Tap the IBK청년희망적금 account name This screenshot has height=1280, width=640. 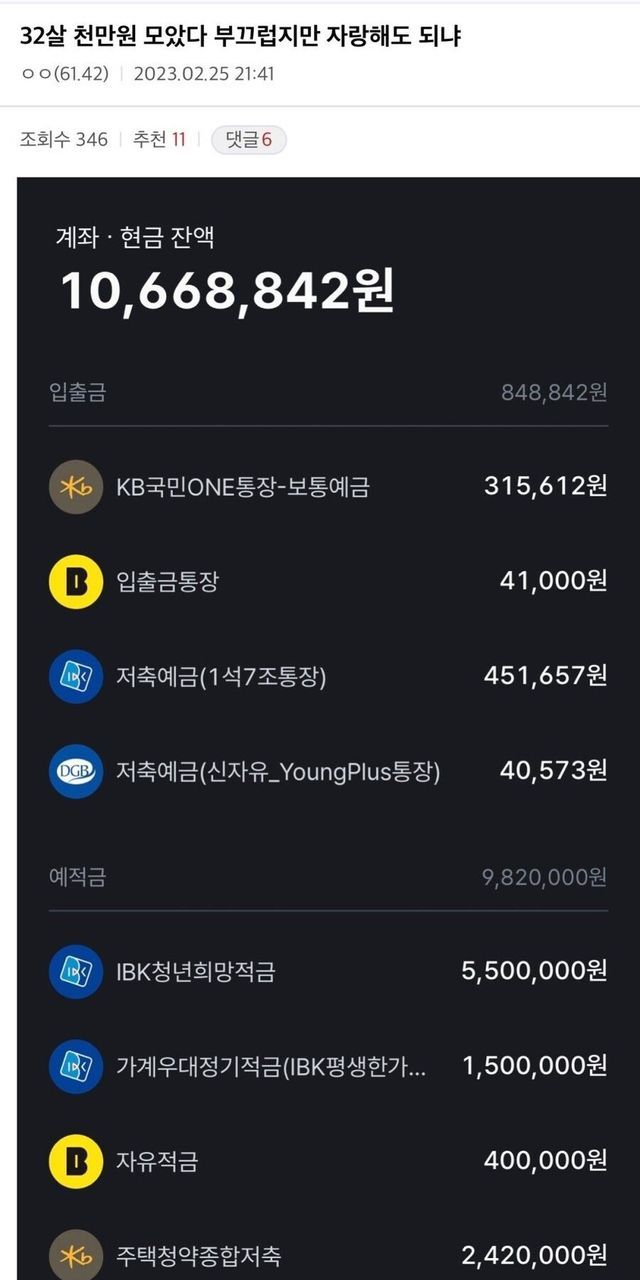196,971
